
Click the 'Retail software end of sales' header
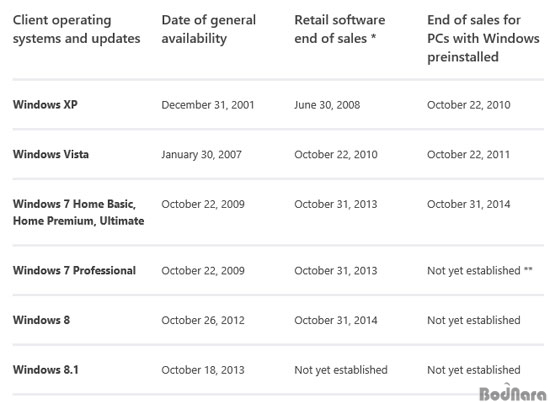click(340, 29)
